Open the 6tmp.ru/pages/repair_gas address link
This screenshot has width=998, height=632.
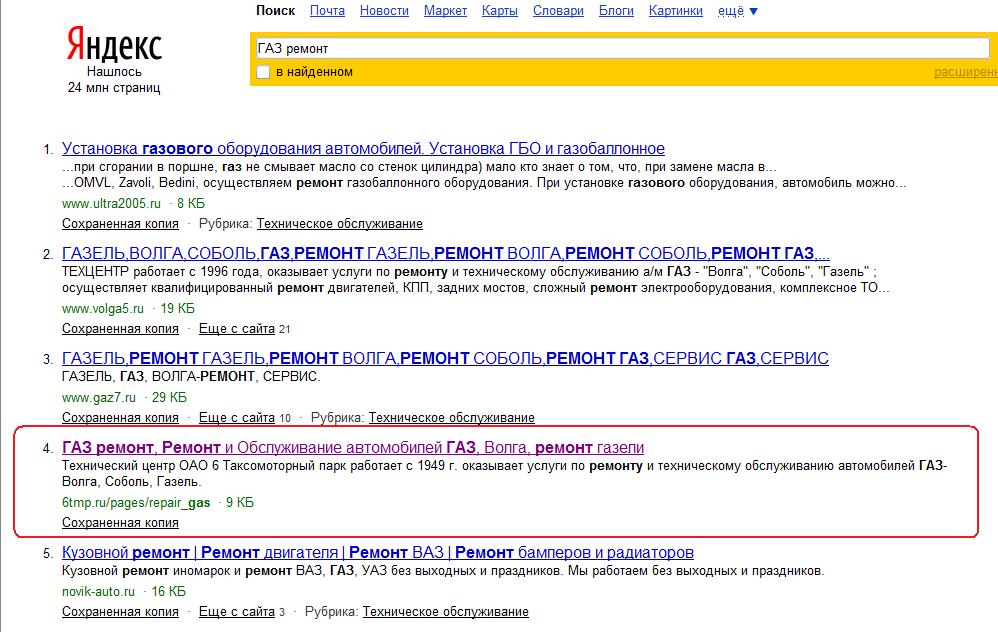coord(136,503)
